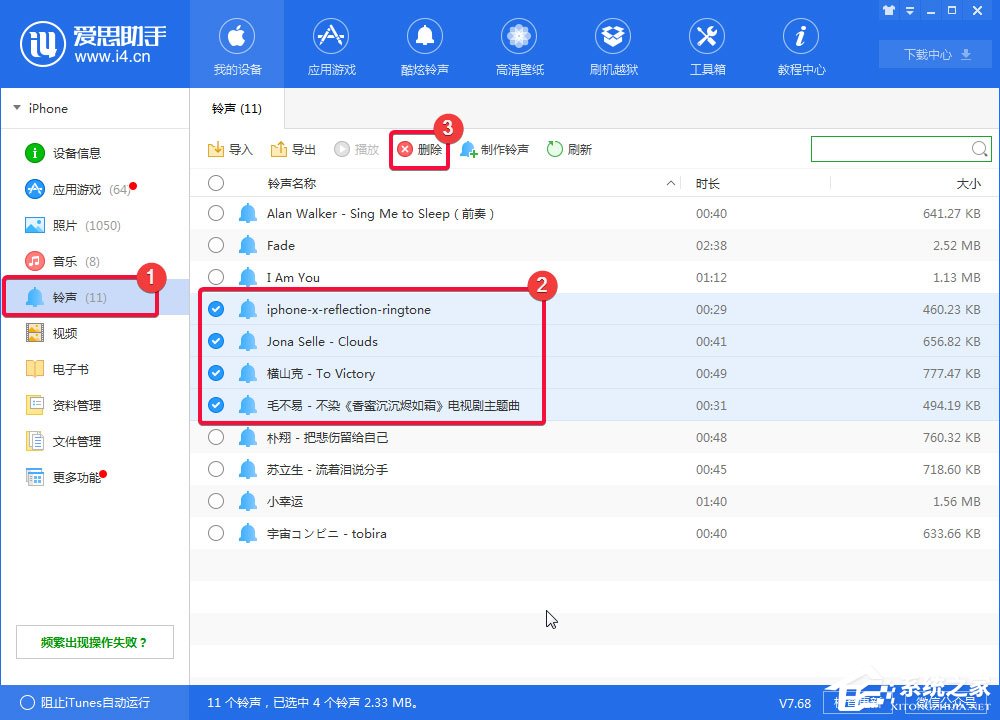Switch to the 铃声 (11) tab
This screenshot has height=720, width=1000.
[x=235, y=109]
